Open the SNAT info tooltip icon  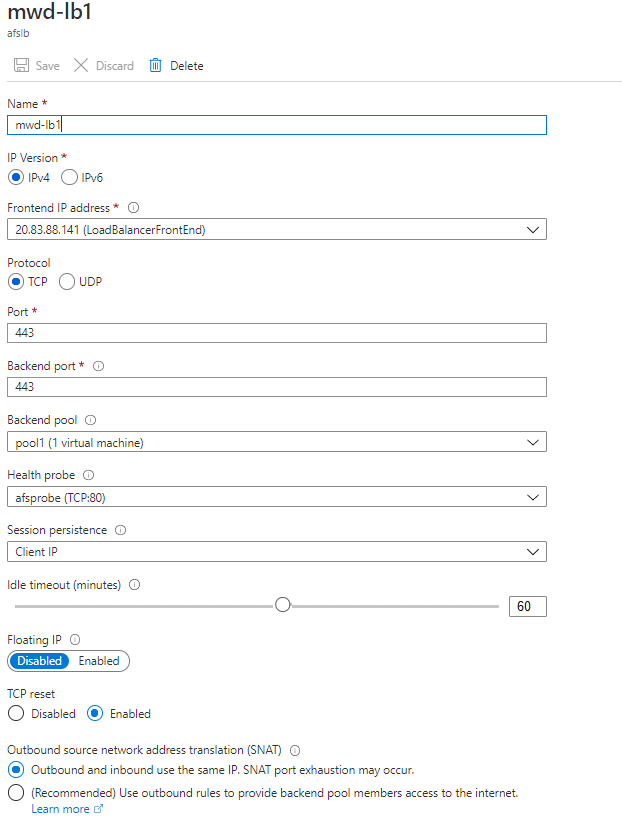click(293, 751)
